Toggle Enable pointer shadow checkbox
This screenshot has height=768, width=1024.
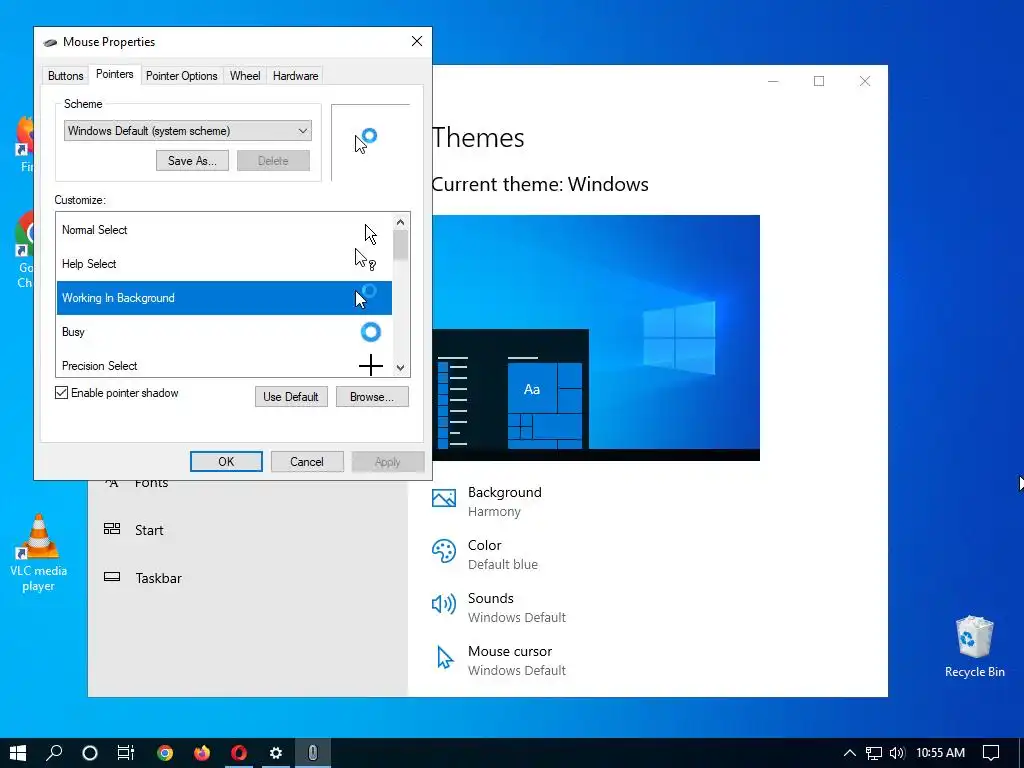[x=61, y=392]
